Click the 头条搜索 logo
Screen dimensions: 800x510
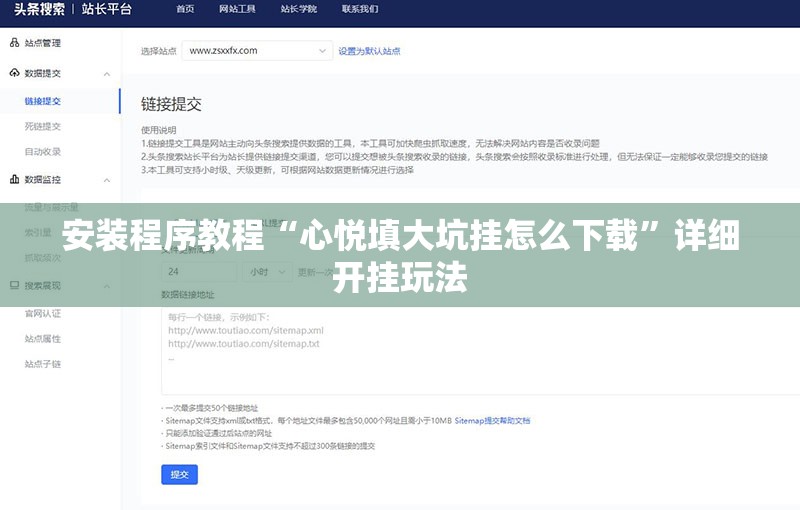pos(39,9)
